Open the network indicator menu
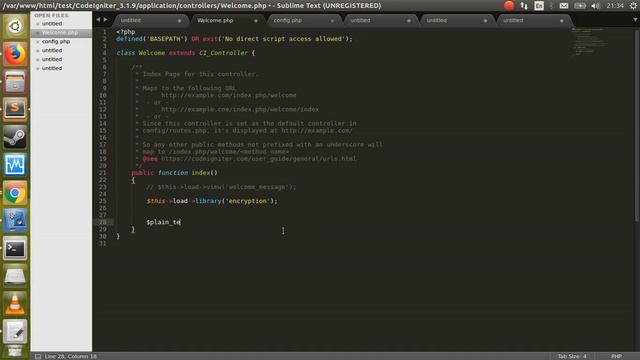Screen dimensions: 640x360 tap(524, 6)
